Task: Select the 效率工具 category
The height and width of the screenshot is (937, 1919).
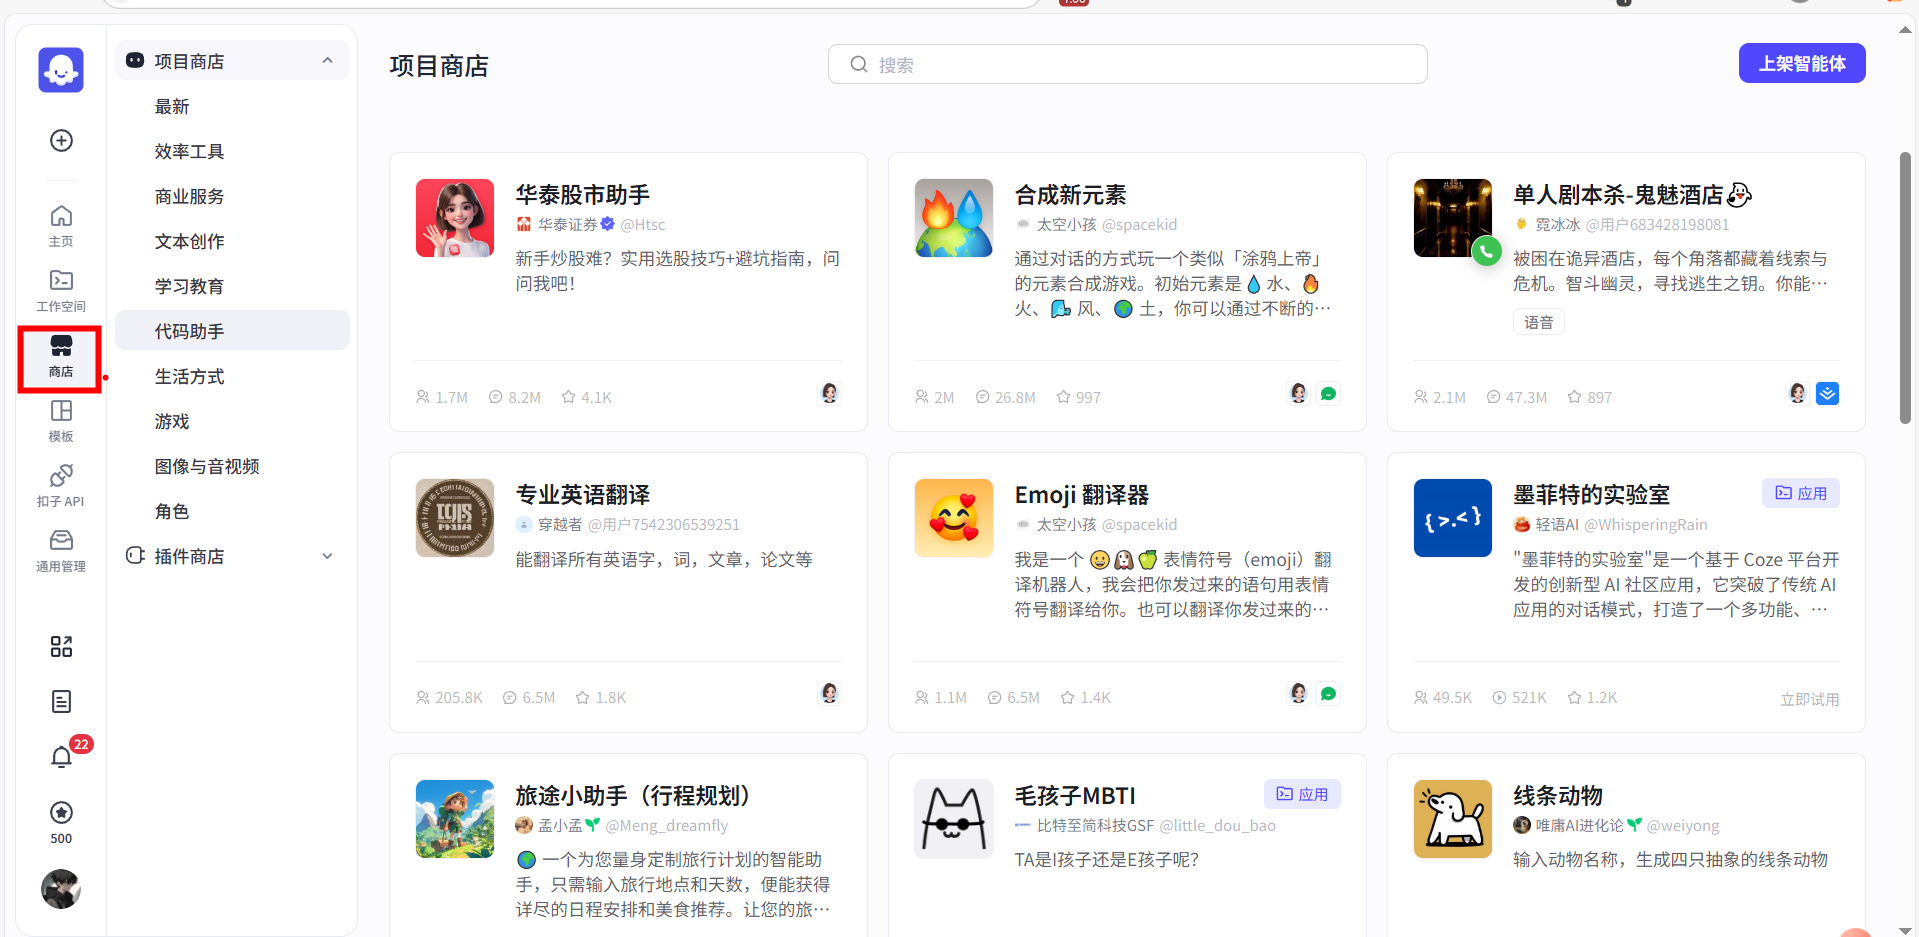Action: tap(189, 151)
